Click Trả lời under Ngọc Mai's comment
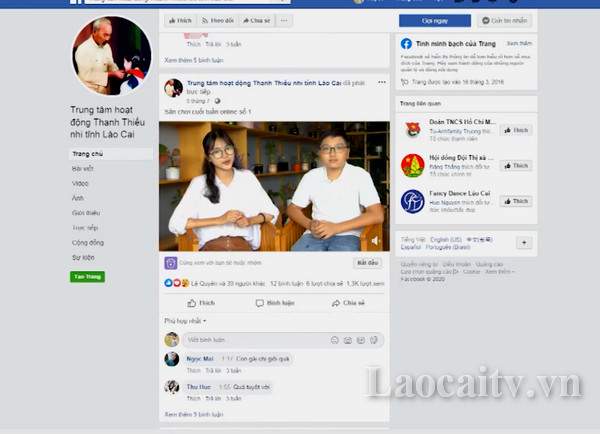The width and height of the screenshot is (600, 434). pos(213,370)
